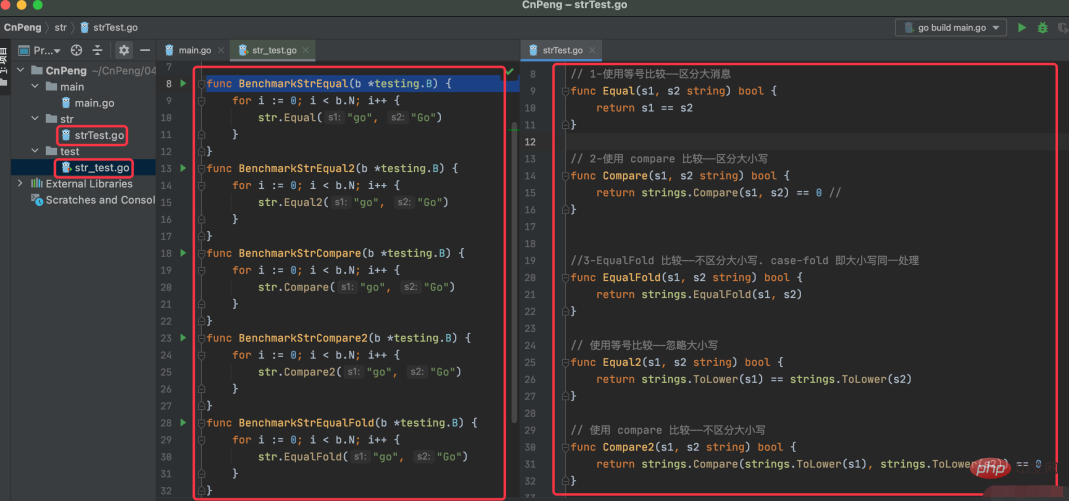Run the go build main.go configuration
The height and width of the screenshot is (501, 1069).
coord(1021,28)
